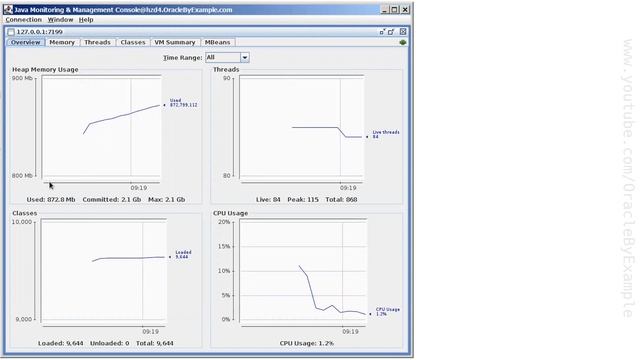Click the 'Loaded: 9,644' classes value
Image resolution: width=640 pixels, height=360 pixels.
pyautogui.click(x=60, y=343)
